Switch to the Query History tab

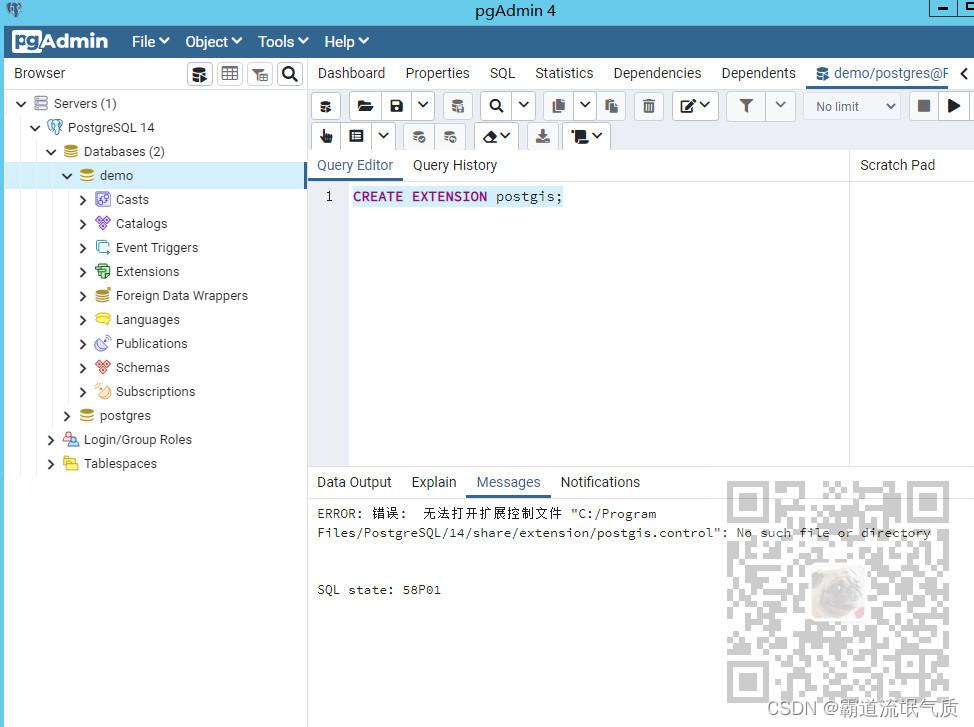tap(454, 166)
